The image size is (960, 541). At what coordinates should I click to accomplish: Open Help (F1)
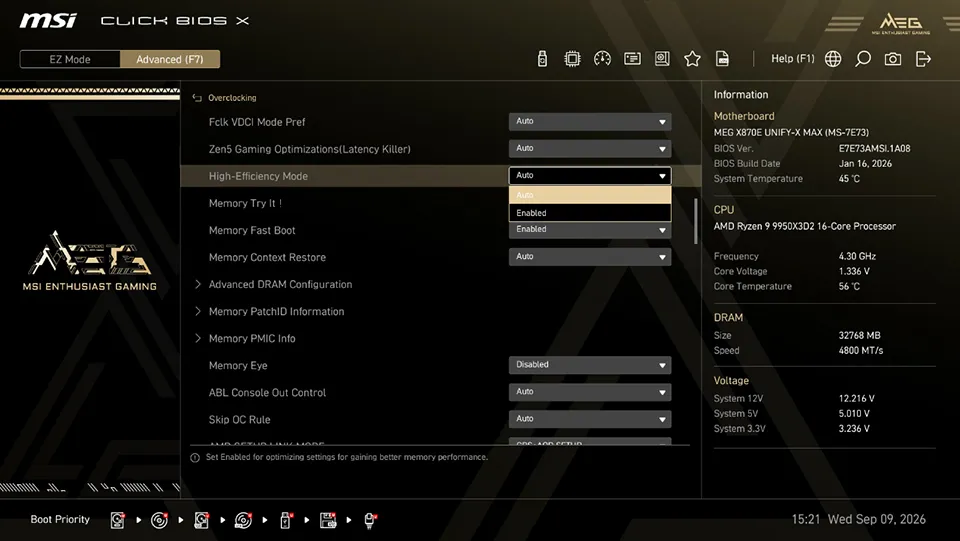(x=792, y=59)
